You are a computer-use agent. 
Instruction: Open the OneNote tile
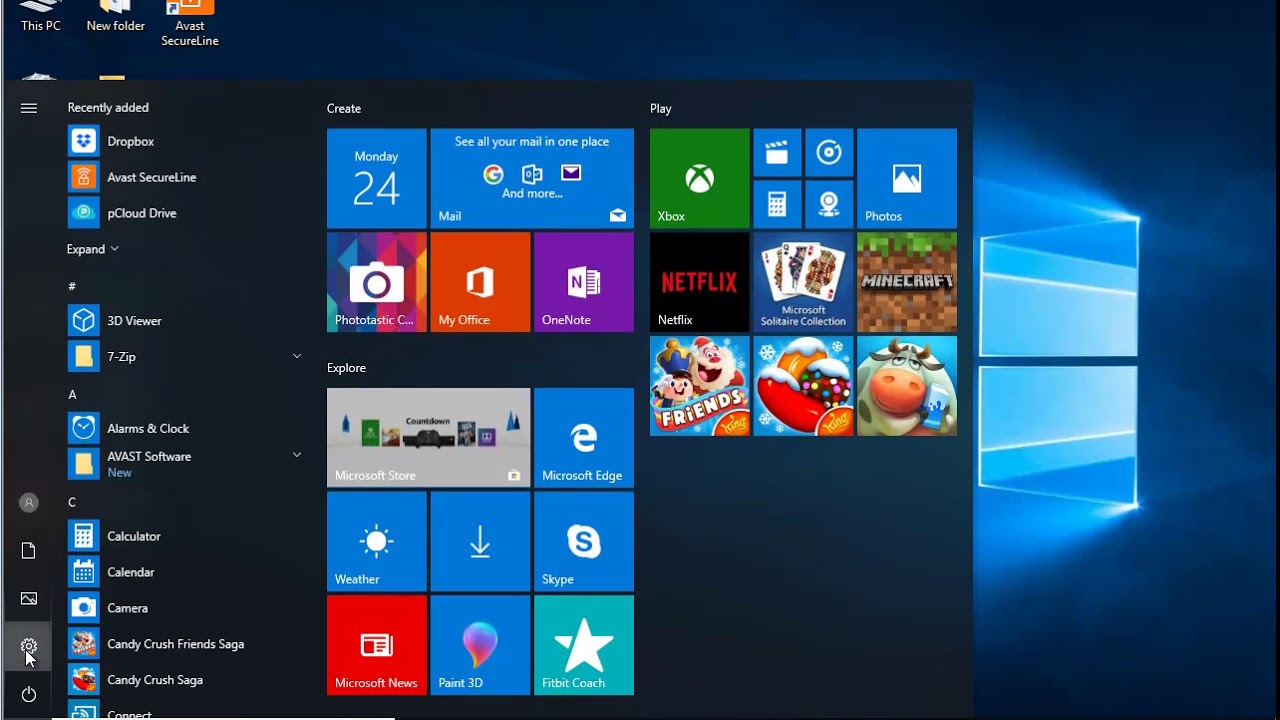coord(584,282)
